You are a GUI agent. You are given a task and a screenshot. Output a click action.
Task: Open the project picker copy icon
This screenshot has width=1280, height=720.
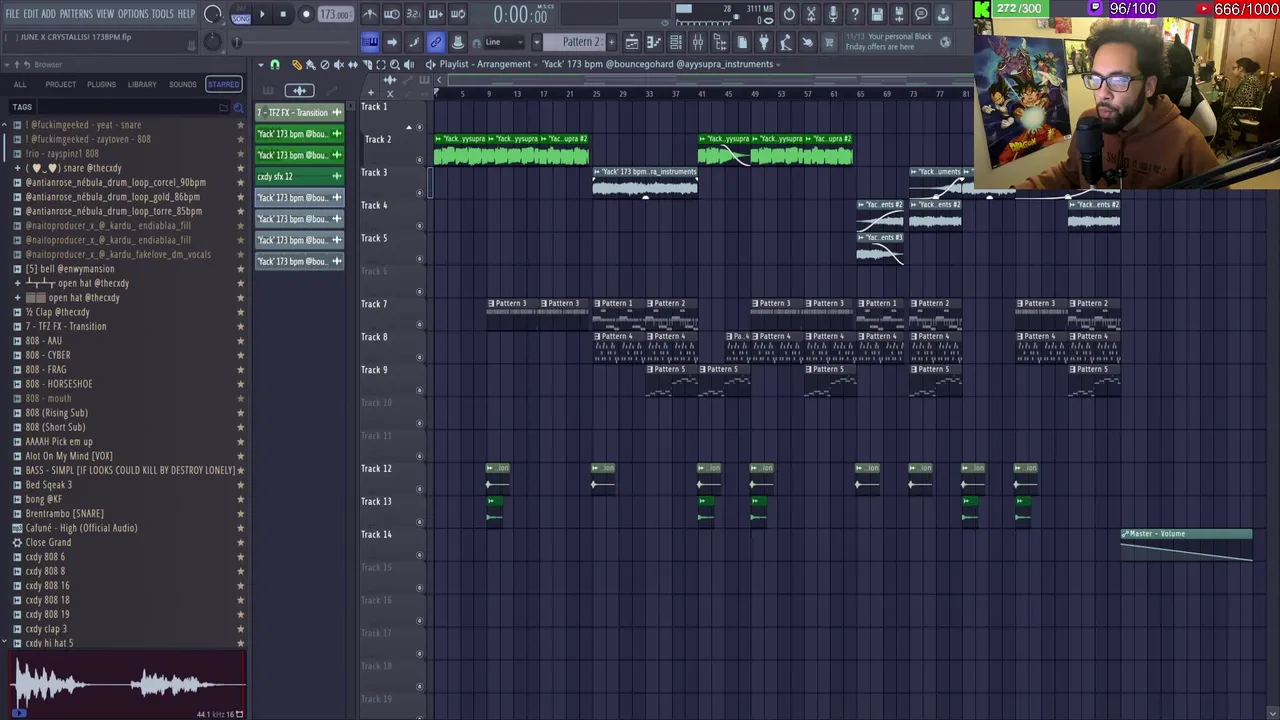point(742,42)
